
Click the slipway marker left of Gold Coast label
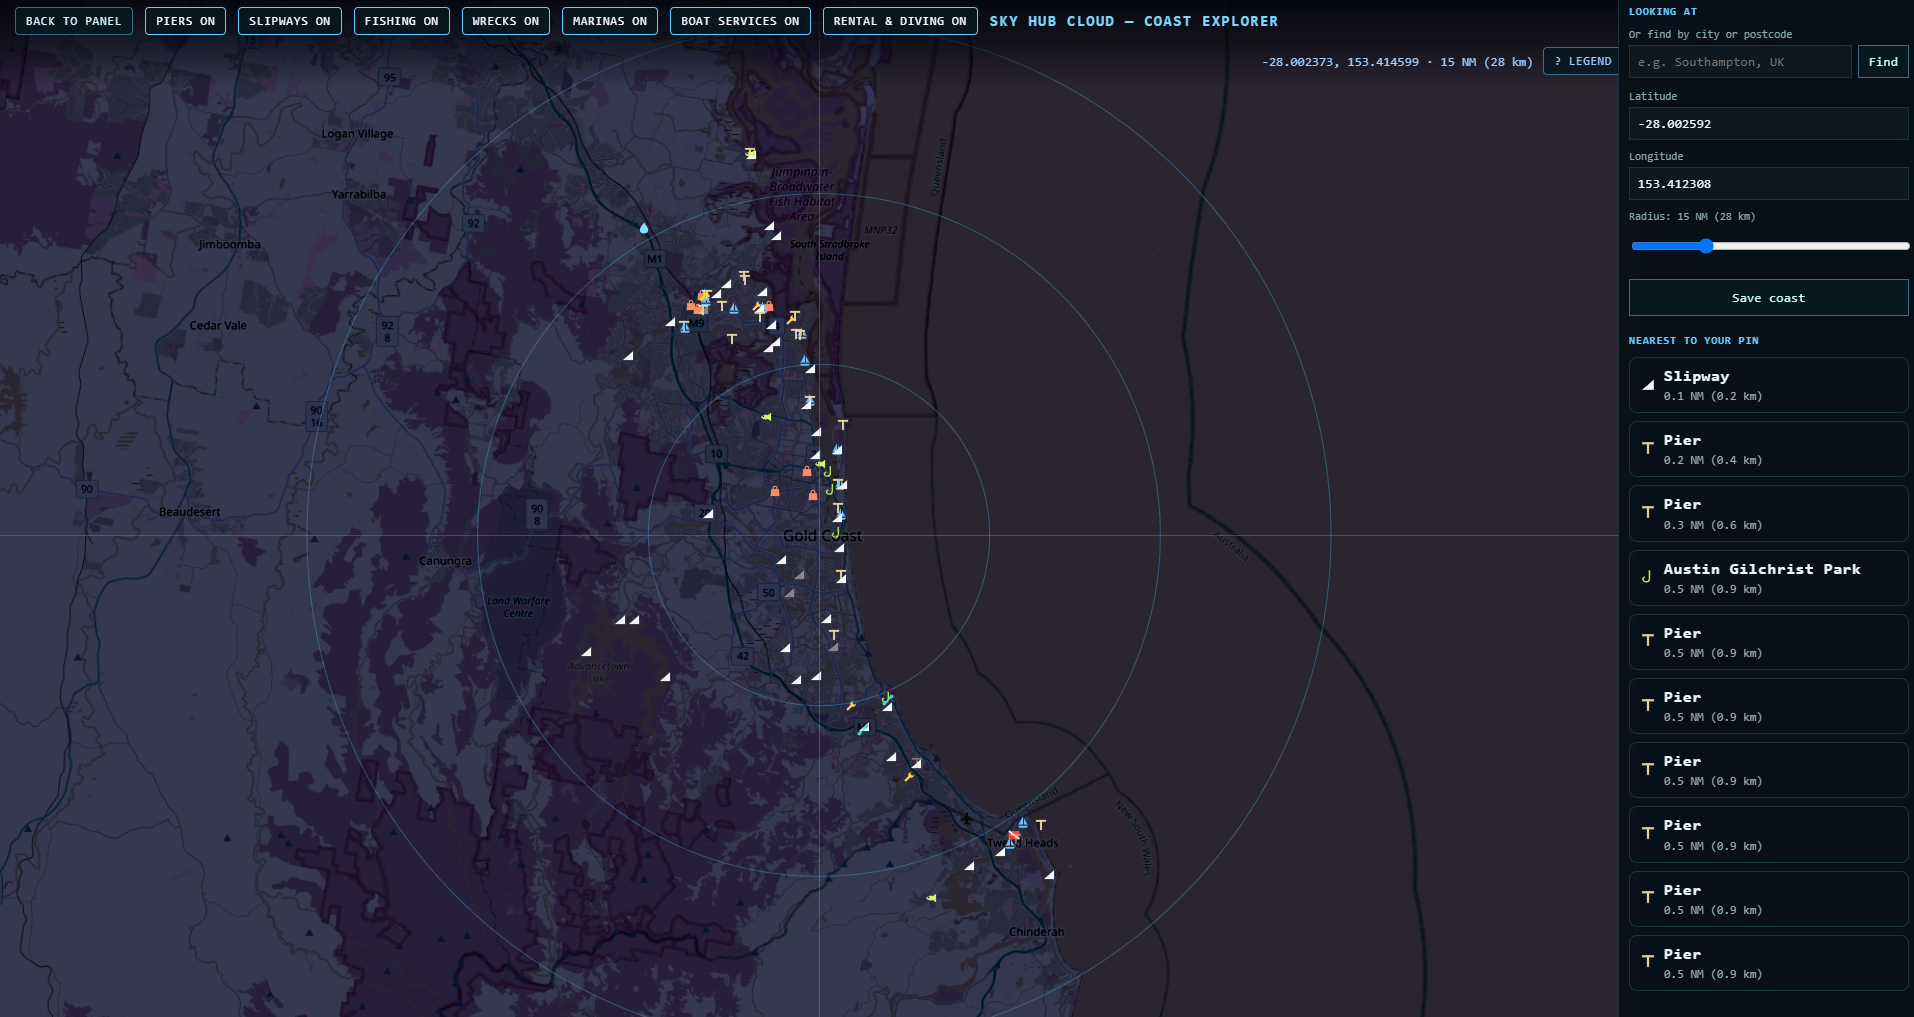coord(707,514)
